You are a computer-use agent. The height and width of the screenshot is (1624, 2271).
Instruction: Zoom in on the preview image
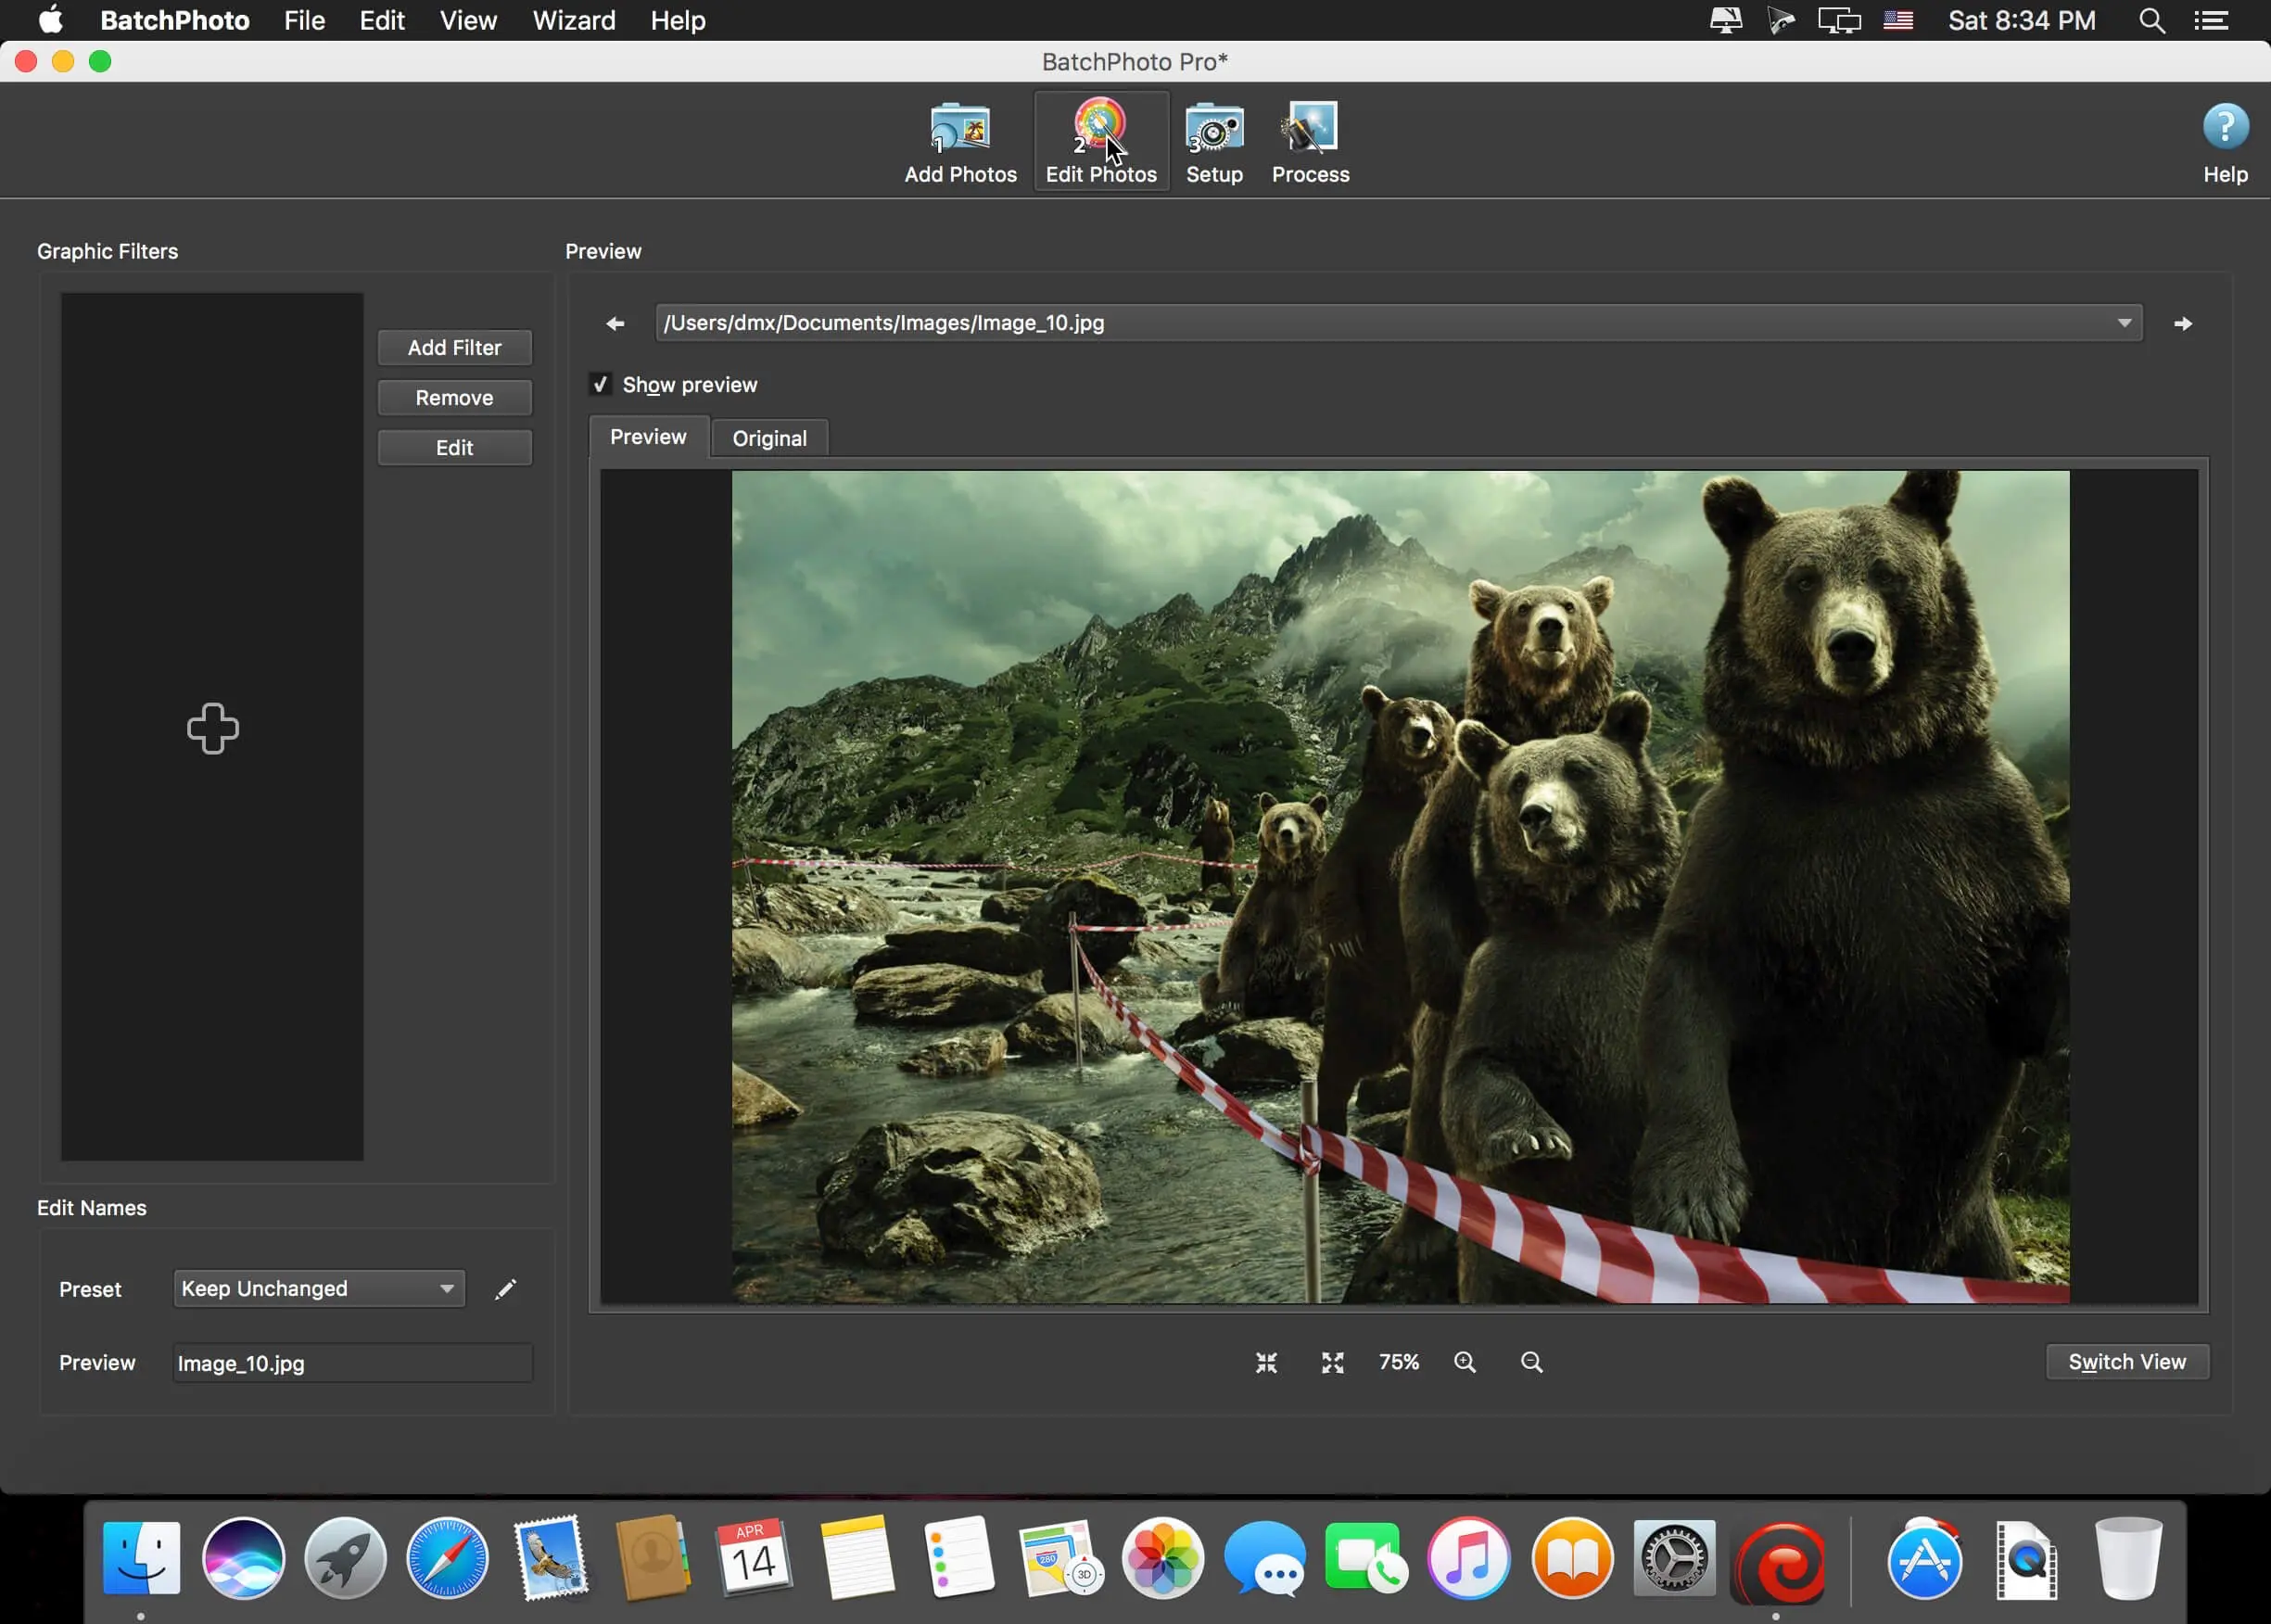click(x=1465, y=1361)
